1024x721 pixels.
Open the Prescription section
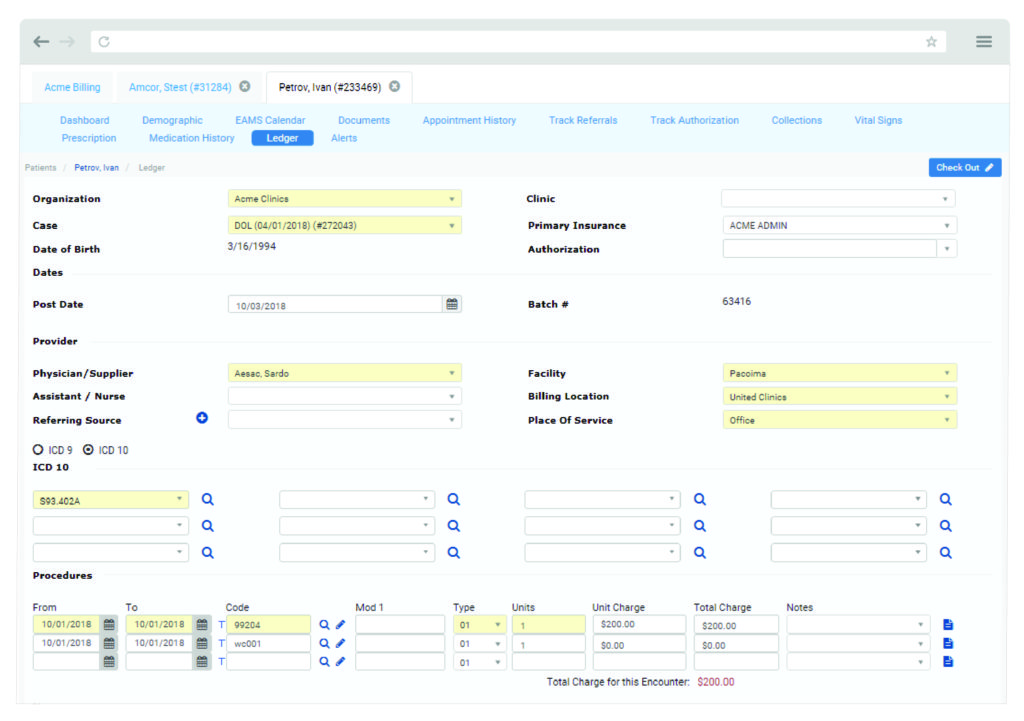tap(89, 138)
